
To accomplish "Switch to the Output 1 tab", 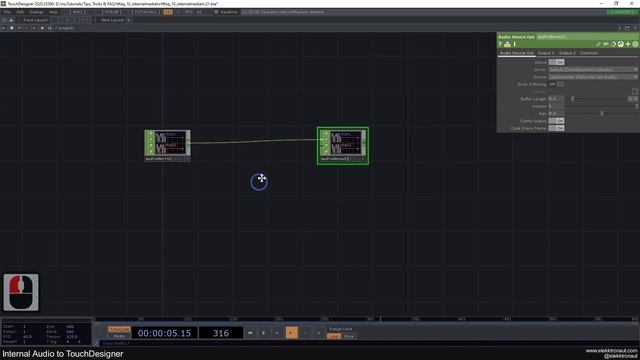I will coord(546,53).
